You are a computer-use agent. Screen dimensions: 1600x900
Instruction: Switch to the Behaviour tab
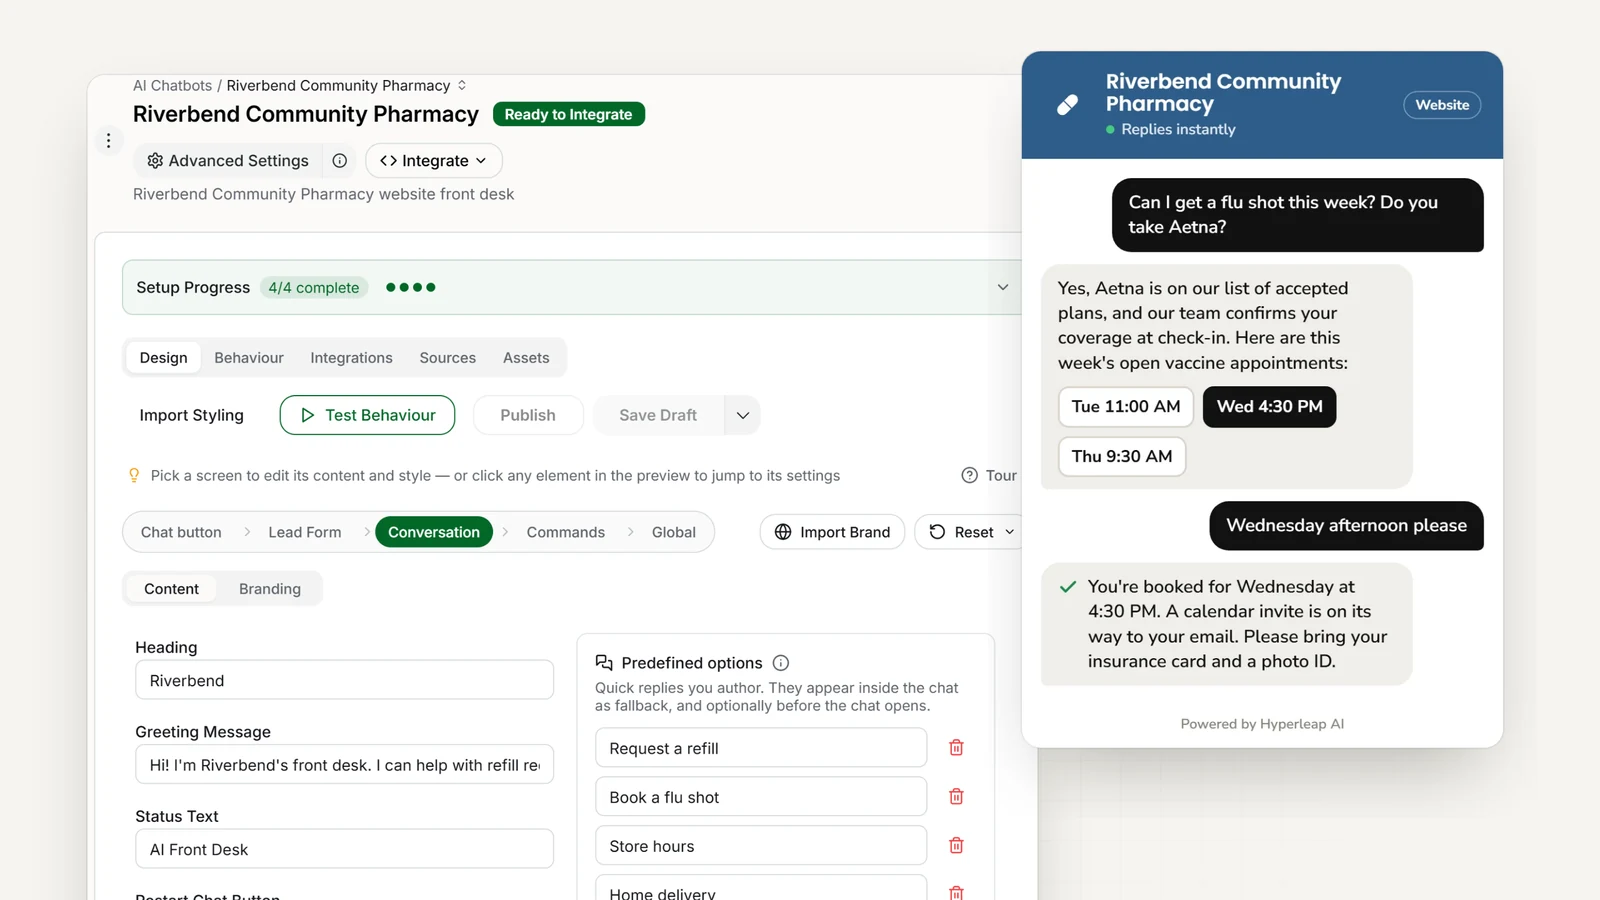(249, 358)
